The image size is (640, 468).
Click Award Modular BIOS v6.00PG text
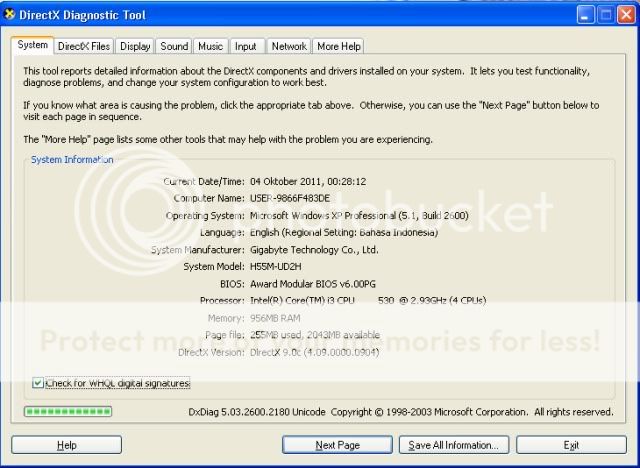[x=313, y=284]
